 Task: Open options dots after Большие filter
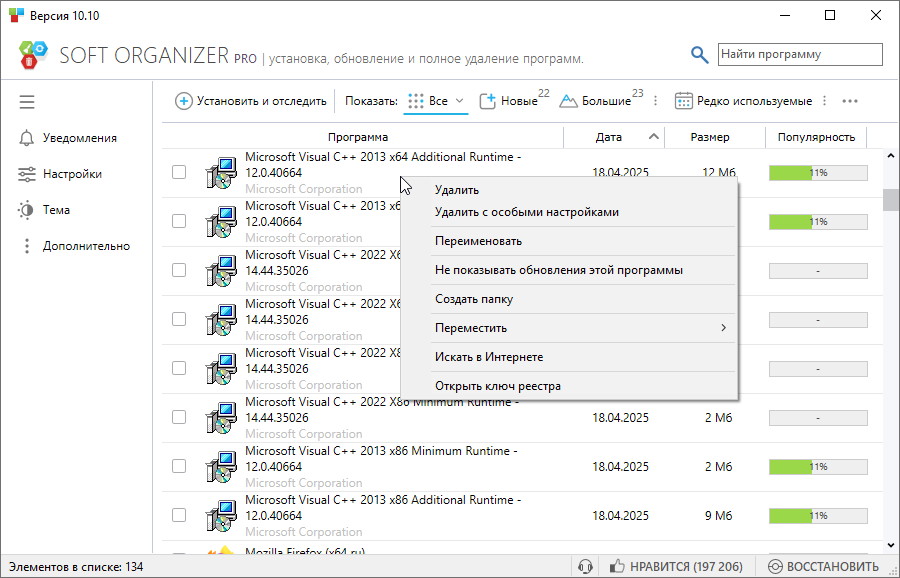click(655, 102)
